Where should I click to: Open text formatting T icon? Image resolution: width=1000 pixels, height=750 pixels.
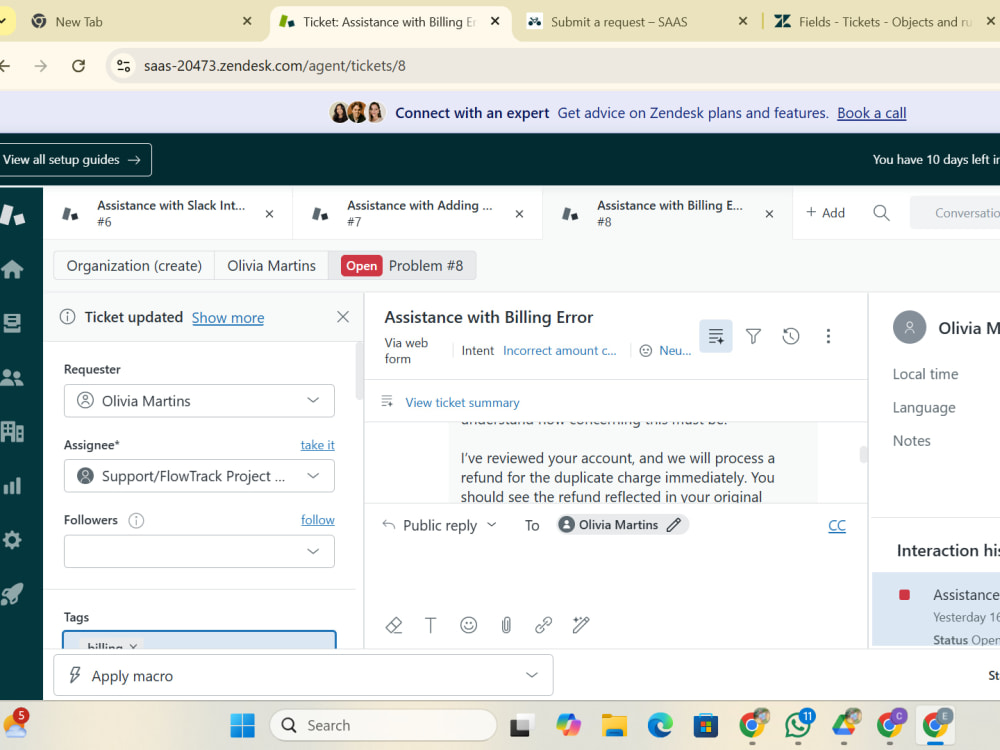pyautogui.click(x=431, y=625)
